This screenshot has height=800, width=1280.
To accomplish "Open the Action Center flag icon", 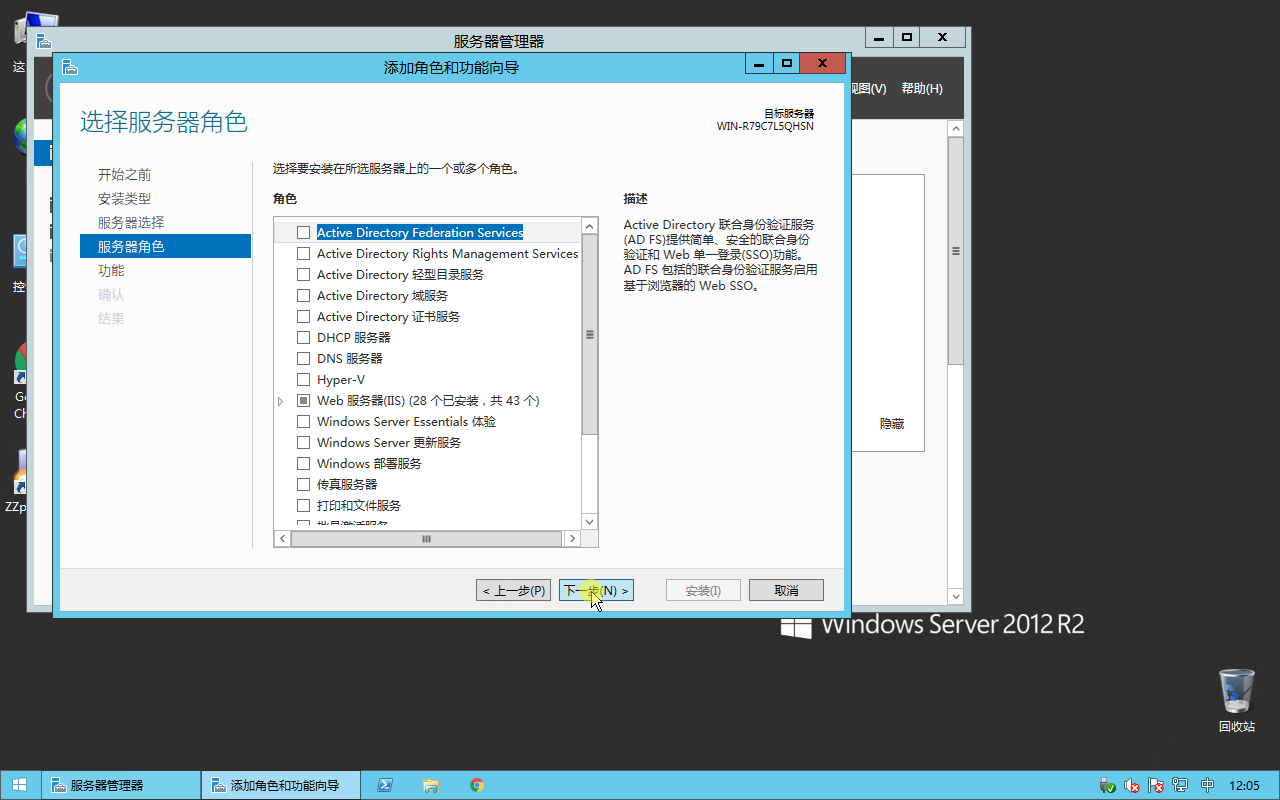I will [x=1156, y=786].
